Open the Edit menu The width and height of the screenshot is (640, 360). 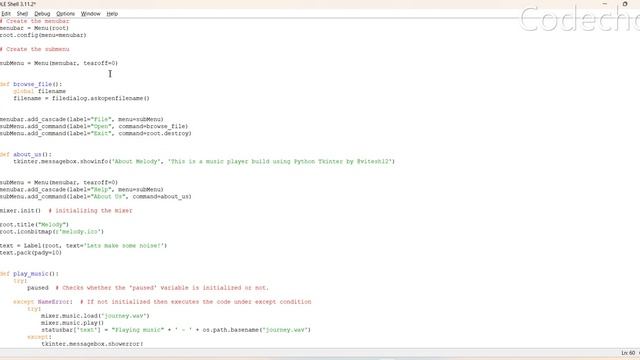[x=6, y=14]
